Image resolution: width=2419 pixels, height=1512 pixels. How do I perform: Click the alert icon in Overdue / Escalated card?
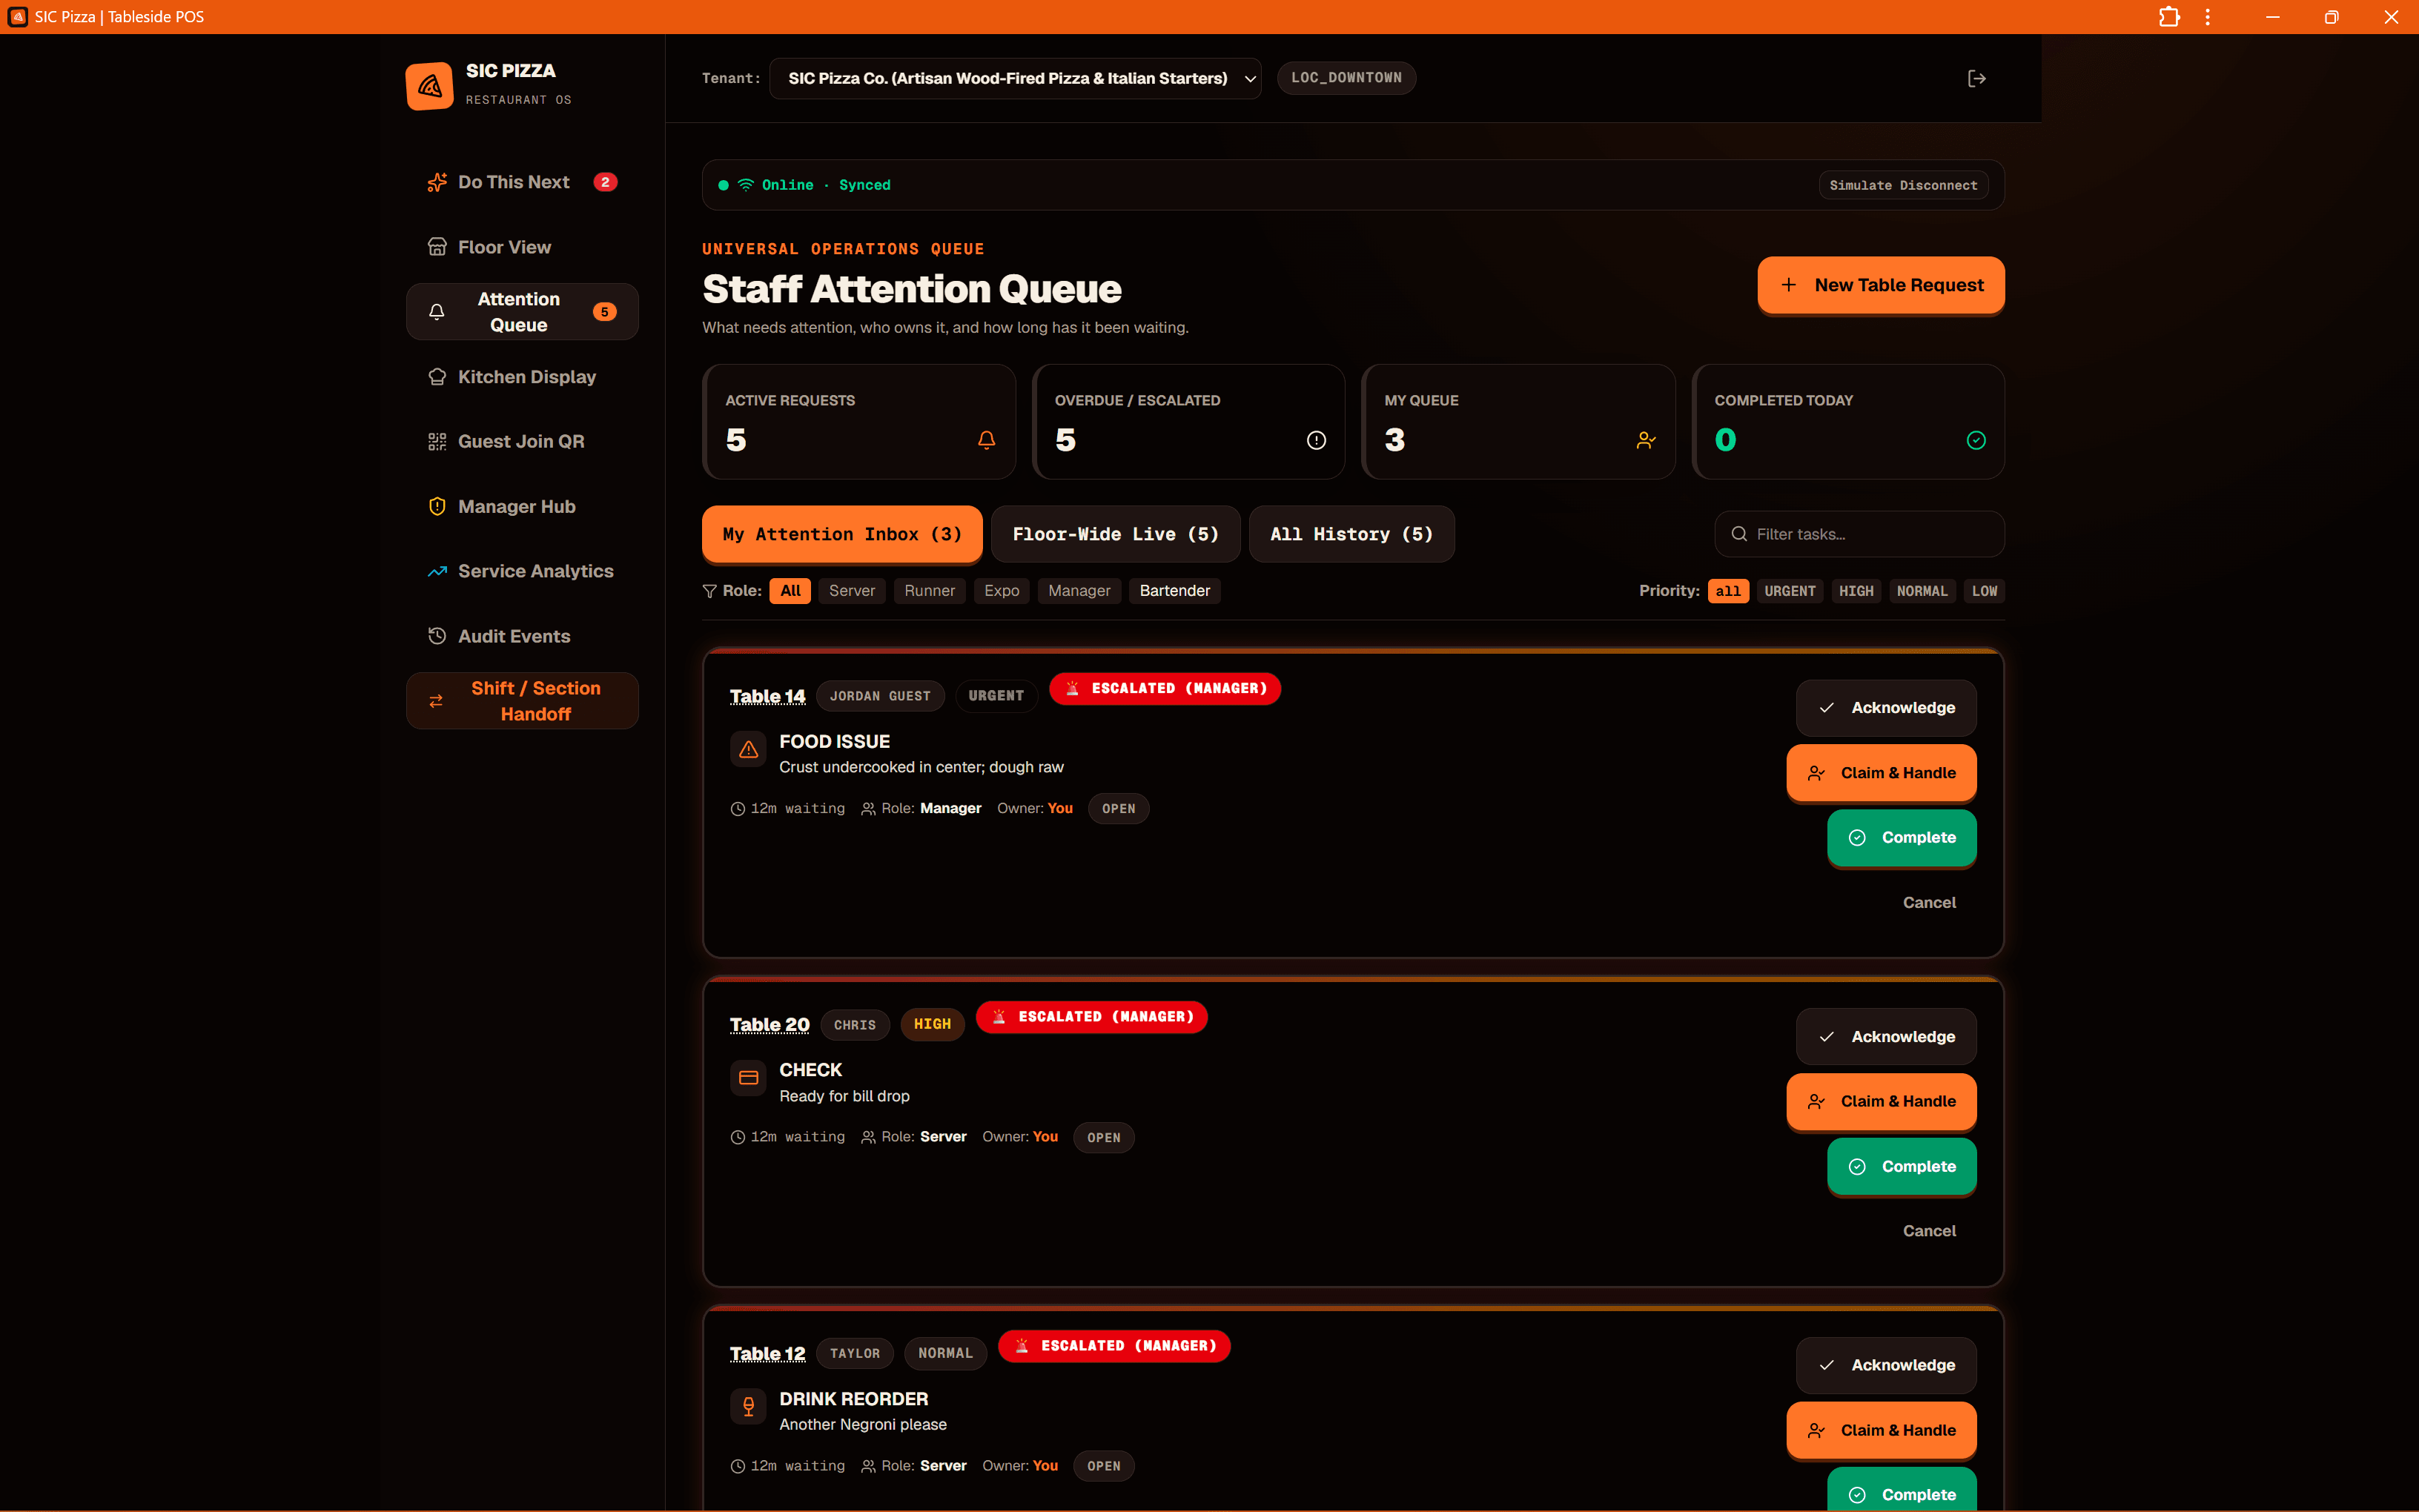click(x=1316, y=440)
